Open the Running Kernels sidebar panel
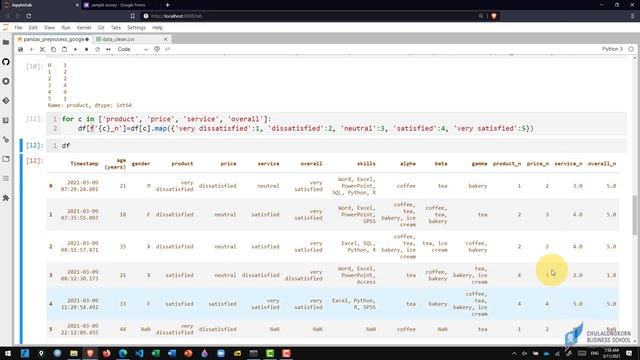 [x=6, y=81]
